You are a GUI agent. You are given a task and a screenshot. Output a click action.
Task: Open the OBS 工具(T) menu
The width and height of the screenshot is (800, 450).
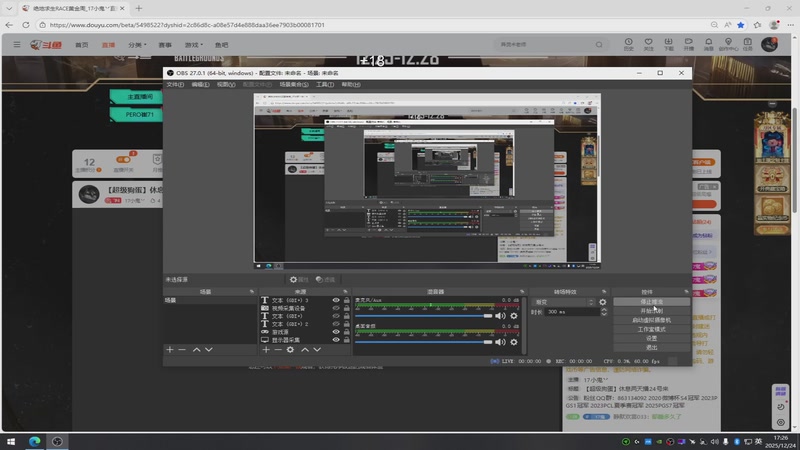click(325, 85)
